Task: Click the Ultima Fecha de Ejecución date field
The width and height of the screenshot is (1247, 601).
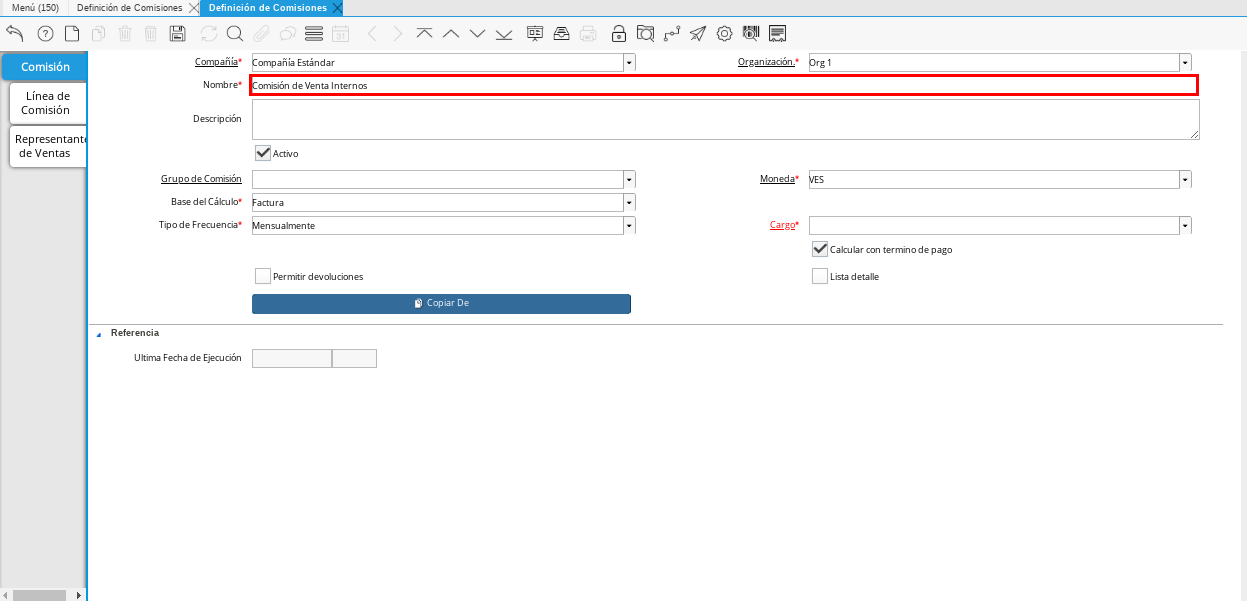Action: point(291,358)
